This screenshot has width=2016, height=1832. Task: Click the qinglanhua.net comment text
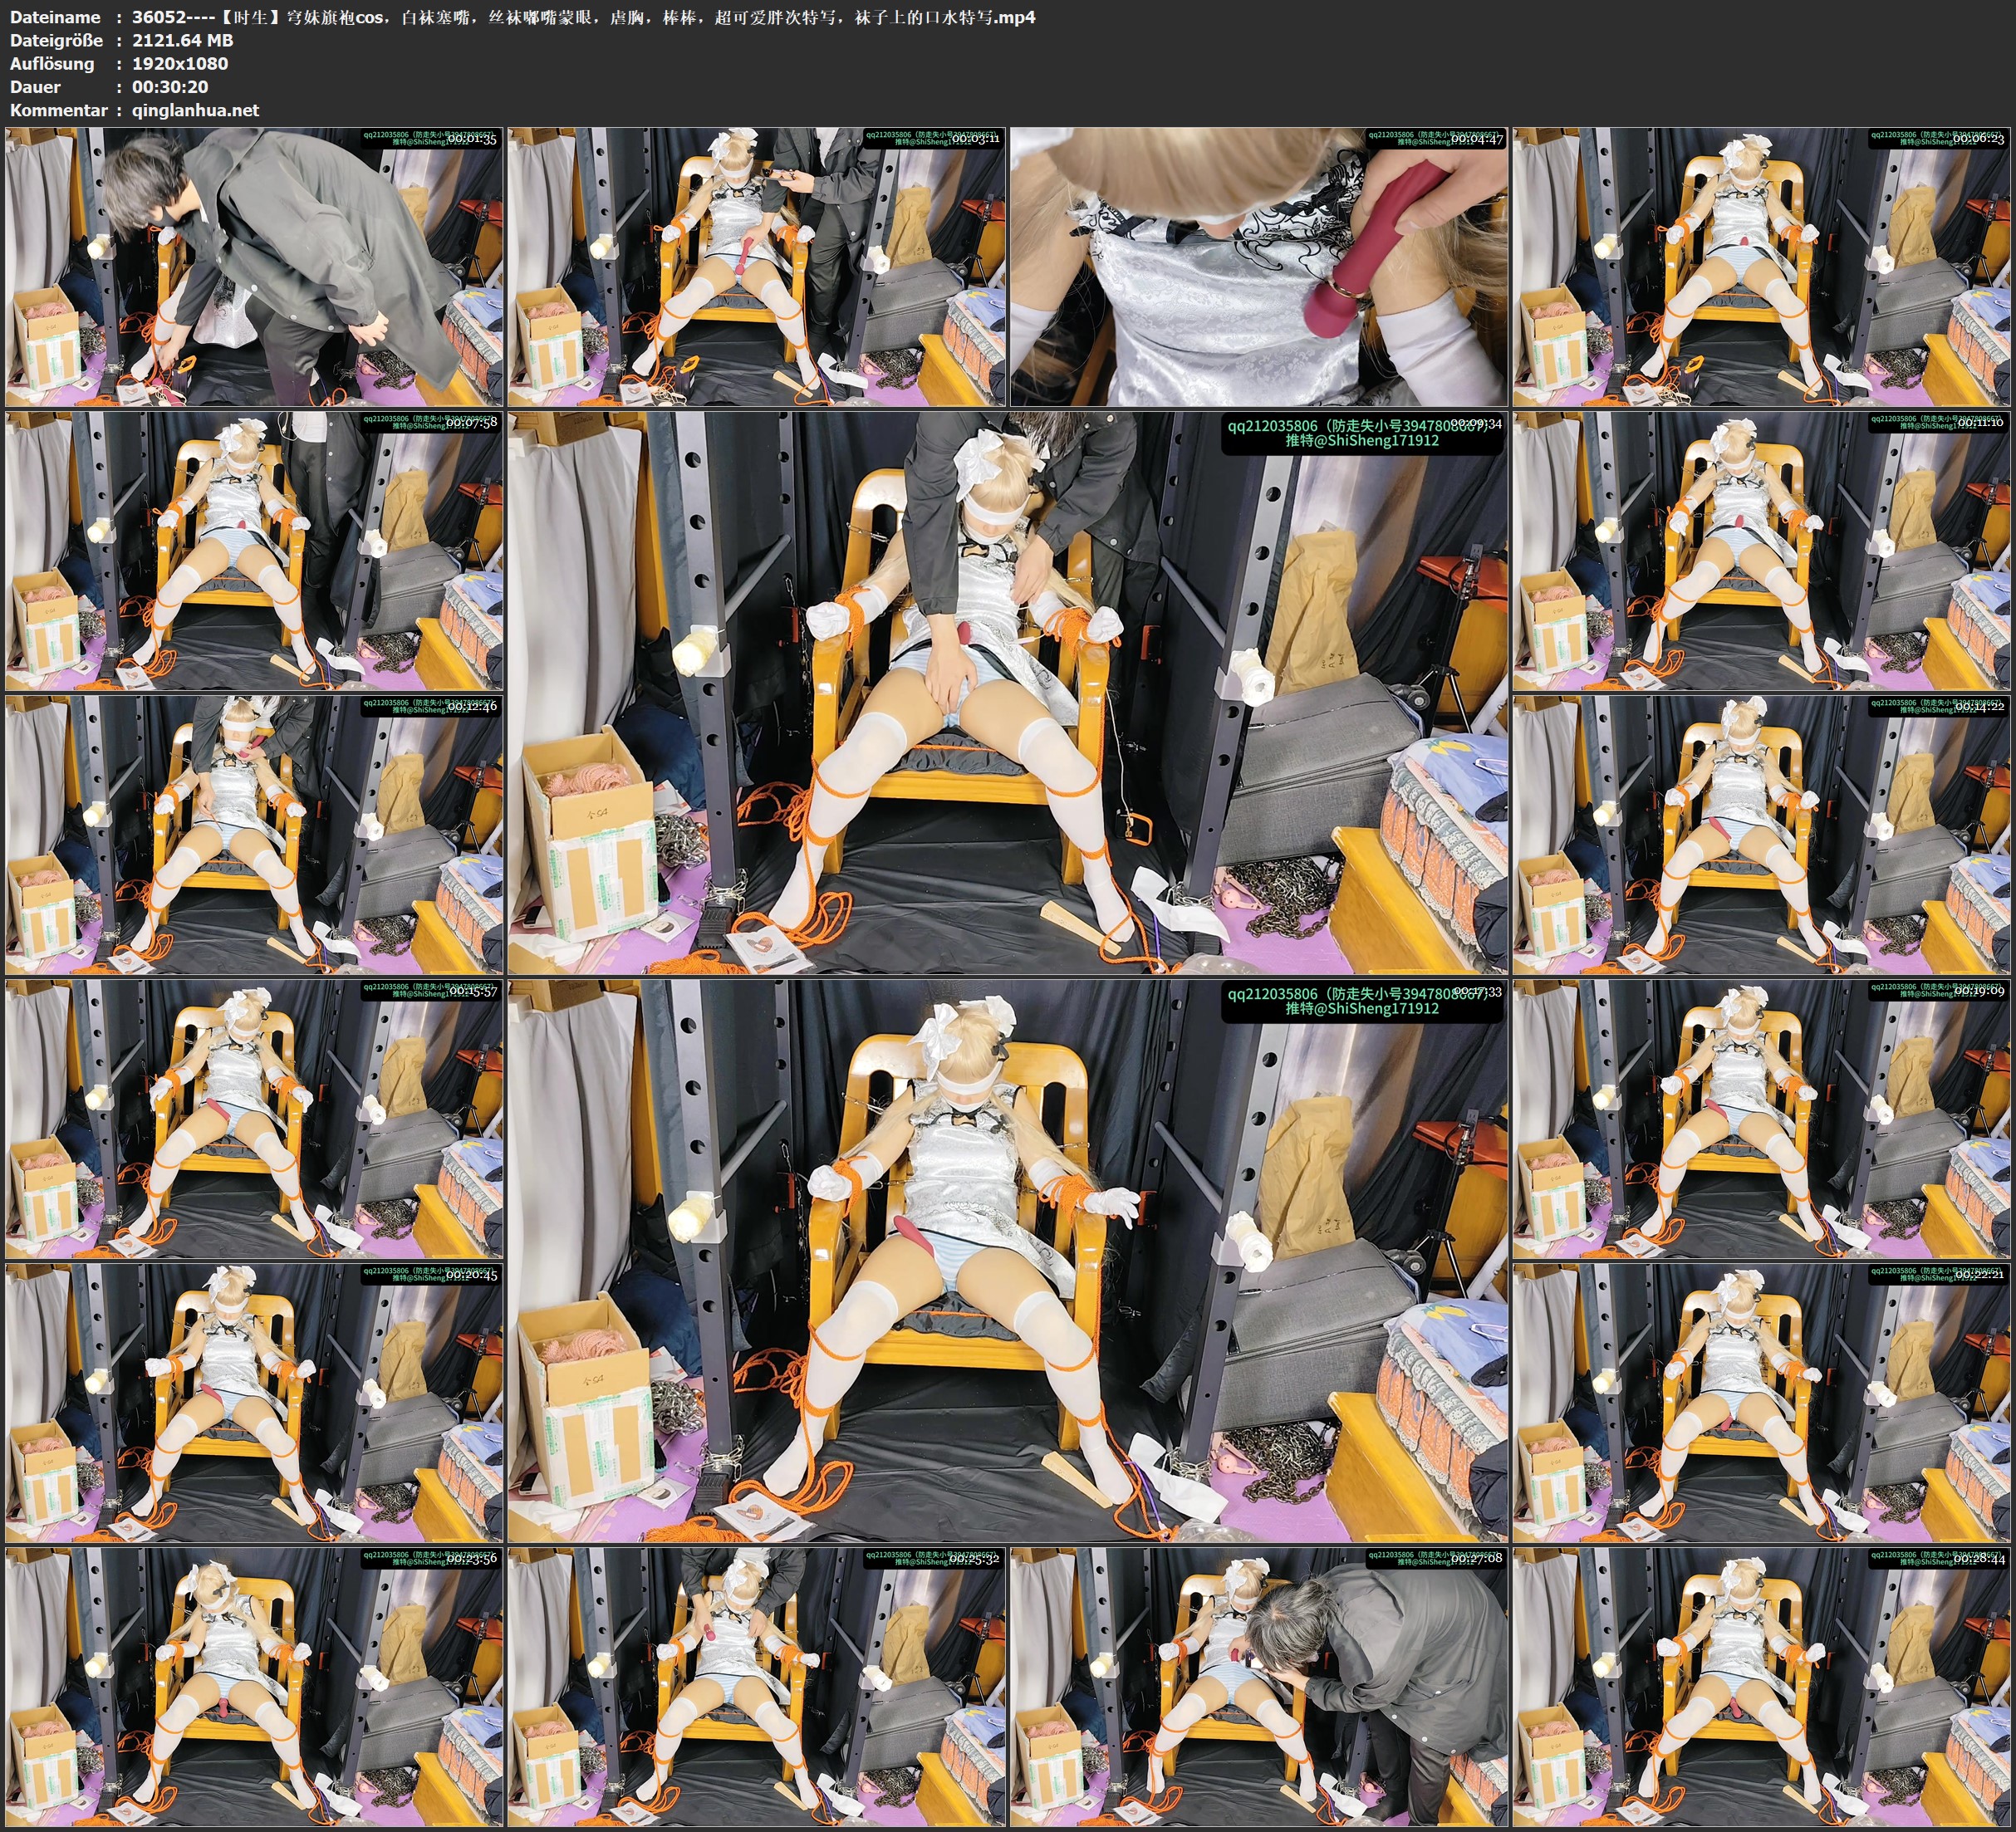point(196,111)
